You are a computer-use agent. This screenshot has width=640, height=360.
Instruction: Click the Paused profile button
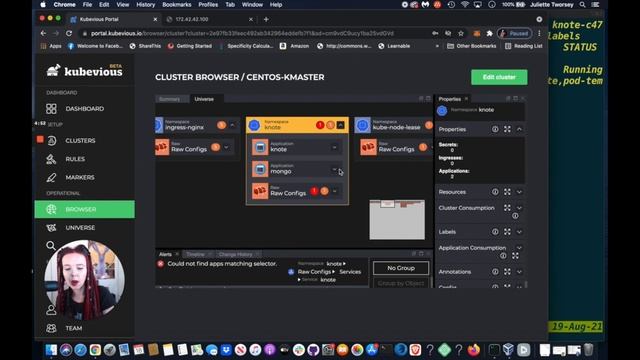pos(514,33)
